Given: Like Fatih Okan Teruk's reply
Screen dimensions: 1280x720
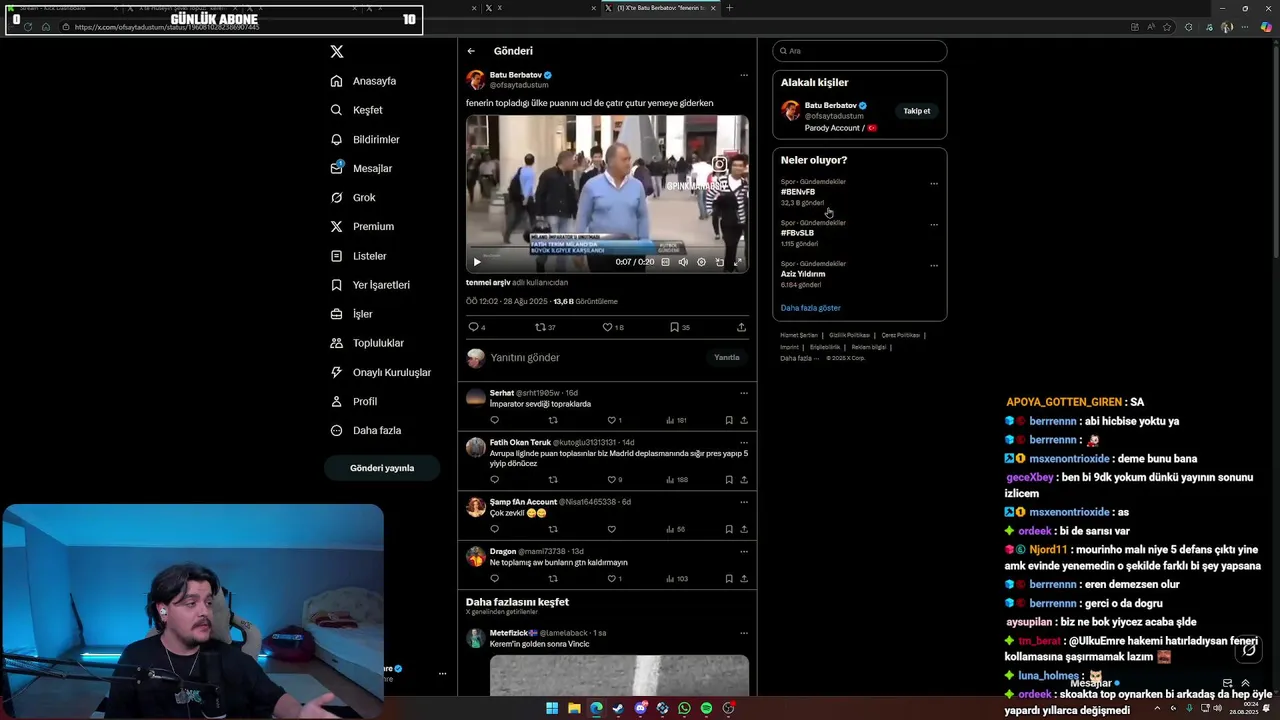Looking at the screenshot, I should coord(612,480).
